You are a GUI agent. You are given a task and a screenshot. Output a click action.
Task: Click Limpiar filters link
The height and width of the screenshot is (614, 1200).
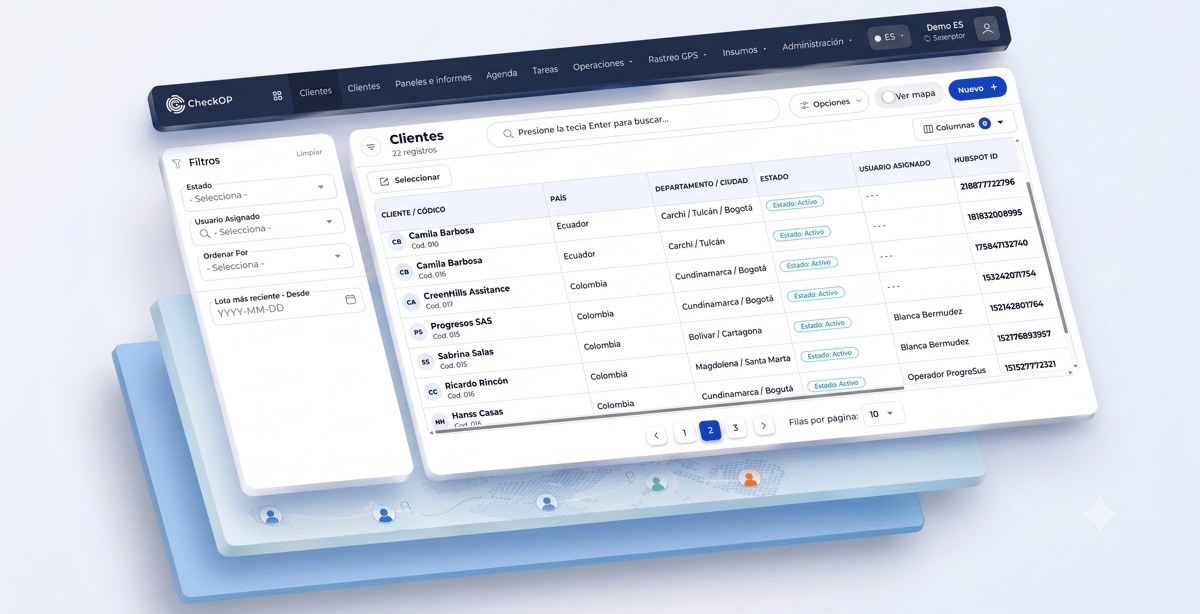tap(309, 153)
